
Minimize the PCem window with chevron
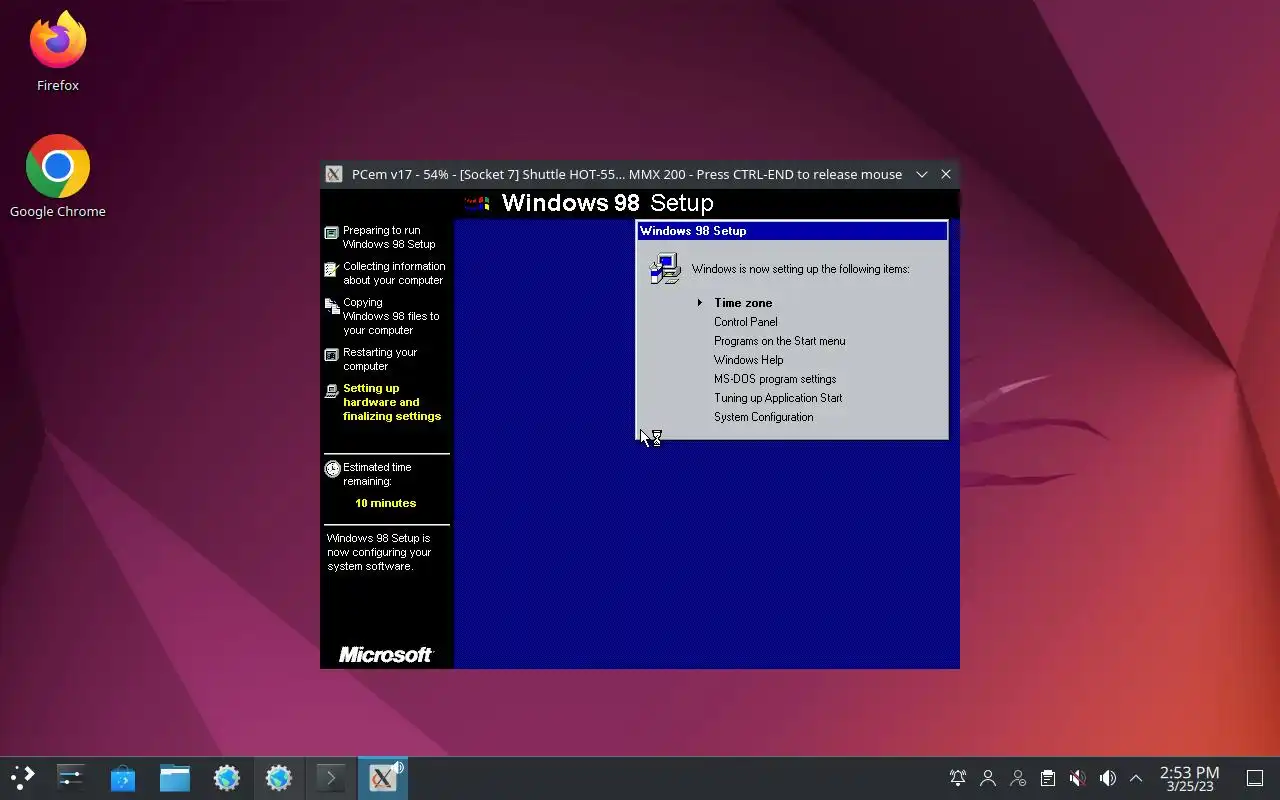click(922, 174)
